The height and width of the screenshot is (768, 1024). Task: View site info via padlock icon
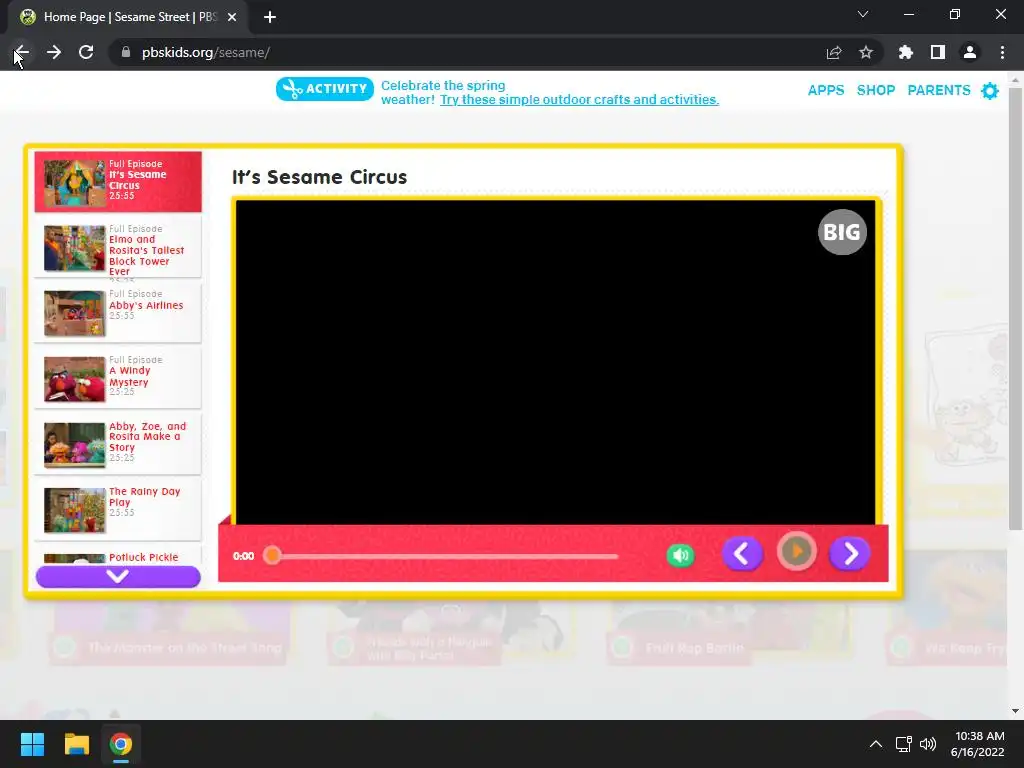[x=126, y=52]
